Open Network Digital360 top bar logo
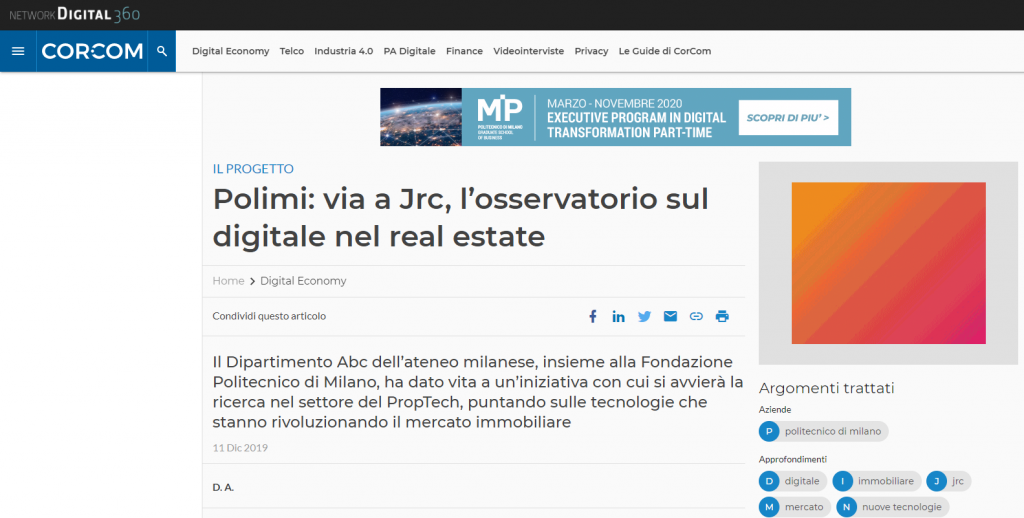Screen dimensions: 1024x518 (75, 14)
